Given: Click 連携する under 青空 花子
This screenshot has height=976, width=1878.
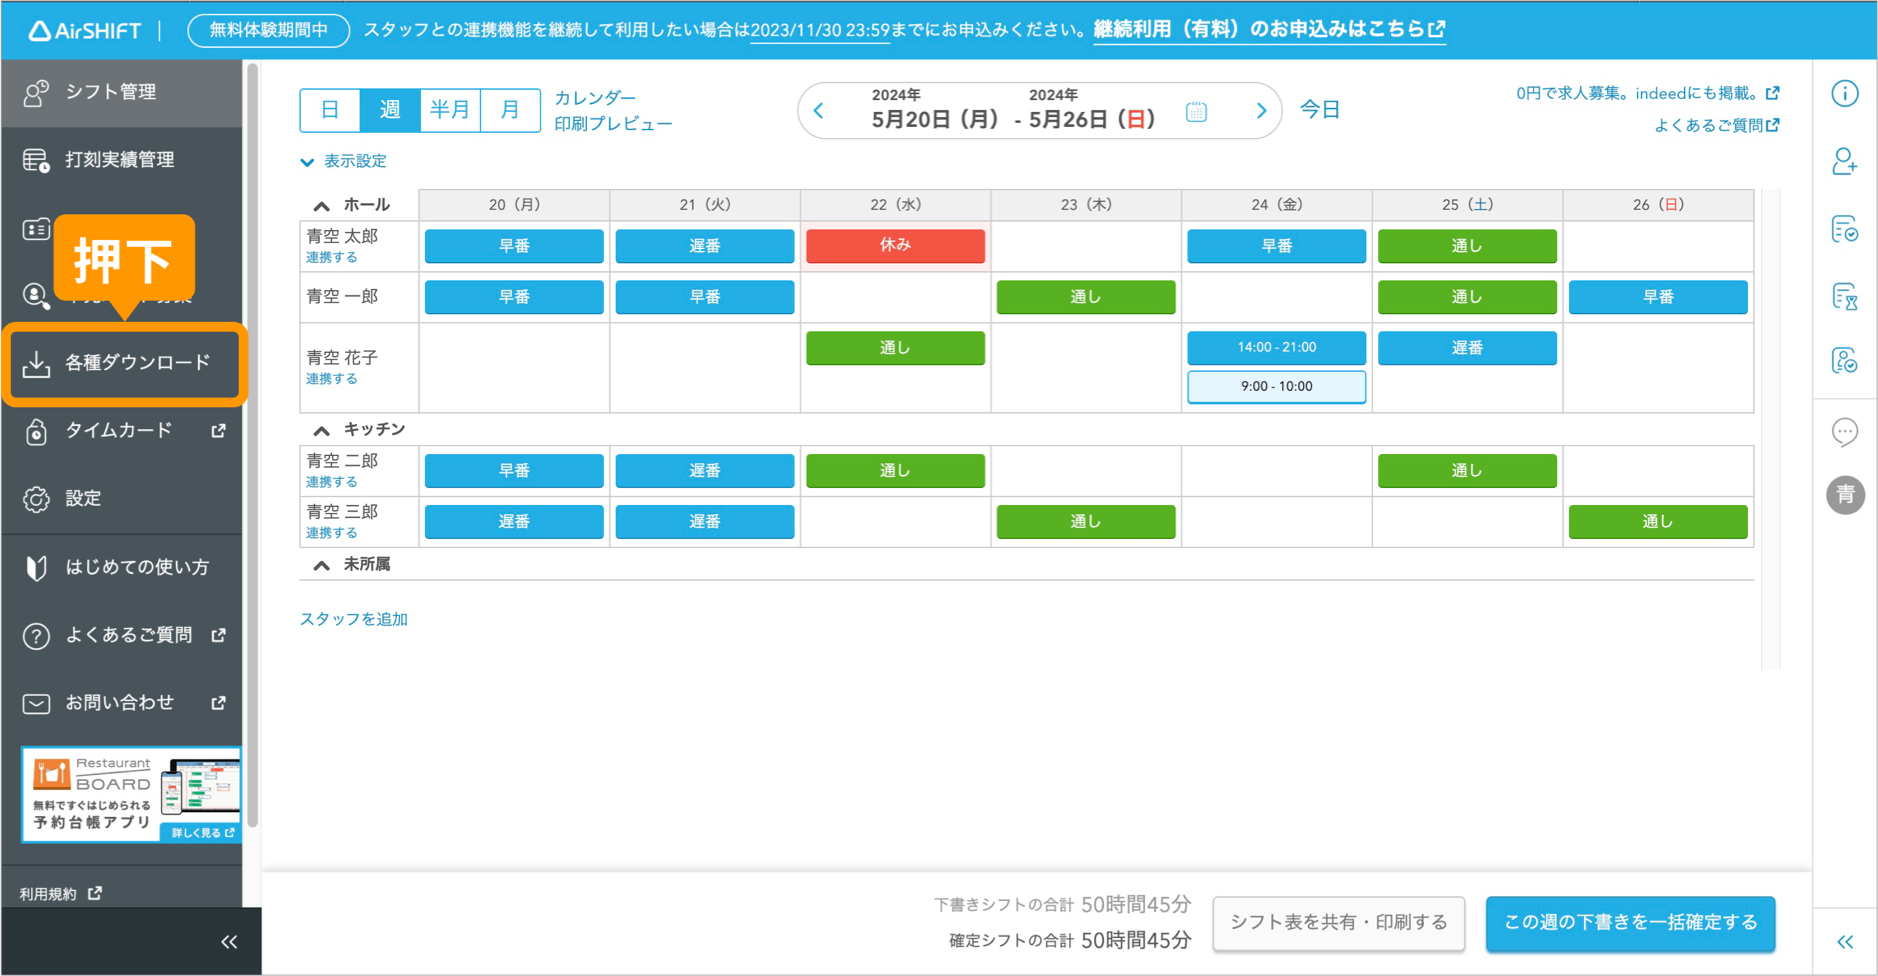Looking at the screenshot, I should [332, 379].
